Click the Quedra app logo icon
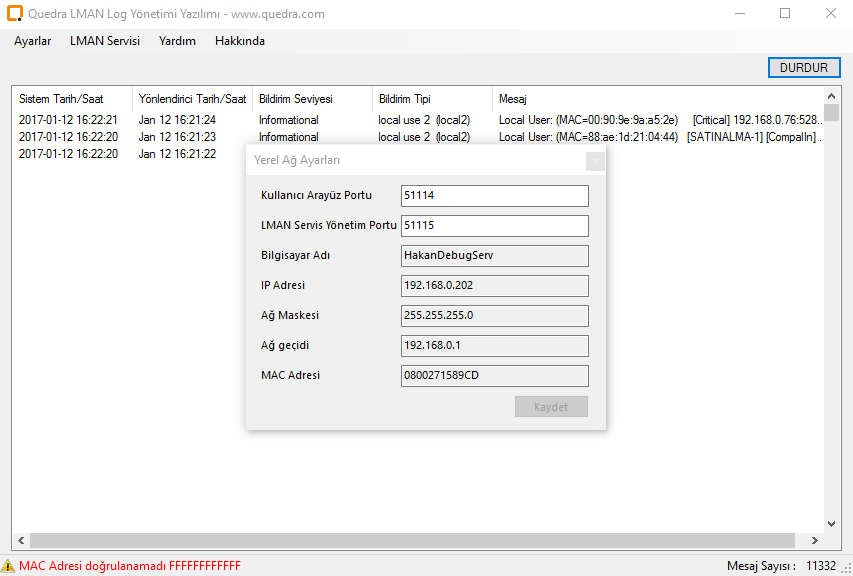Screen dimensions: 853x576 click(x=14, y=14)
